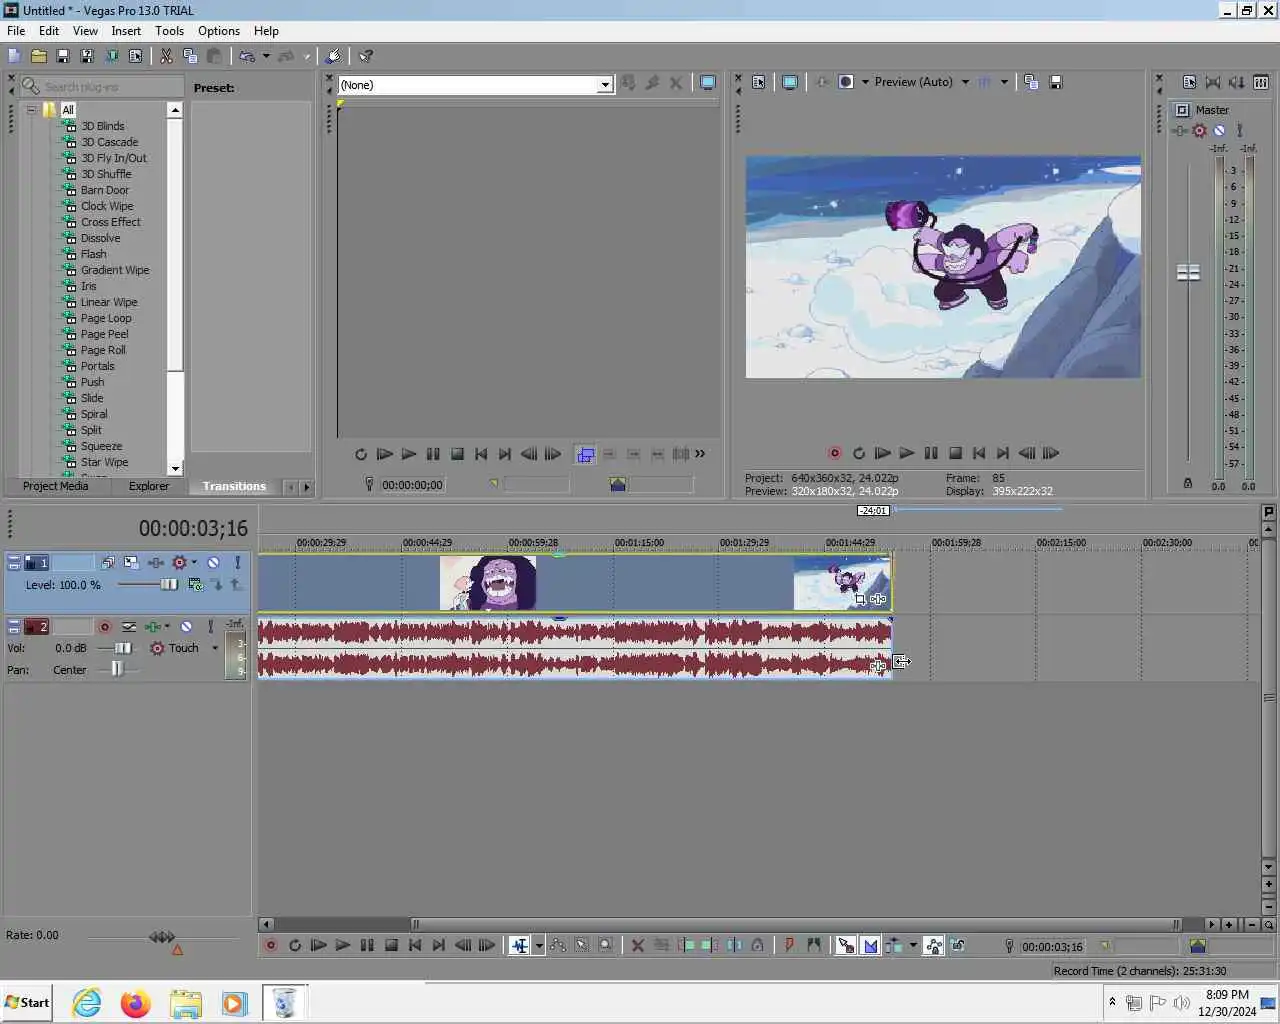Click the New project icon in toolbar
The height and width of the screenshot is (1024, 1280).
[14, 56]
